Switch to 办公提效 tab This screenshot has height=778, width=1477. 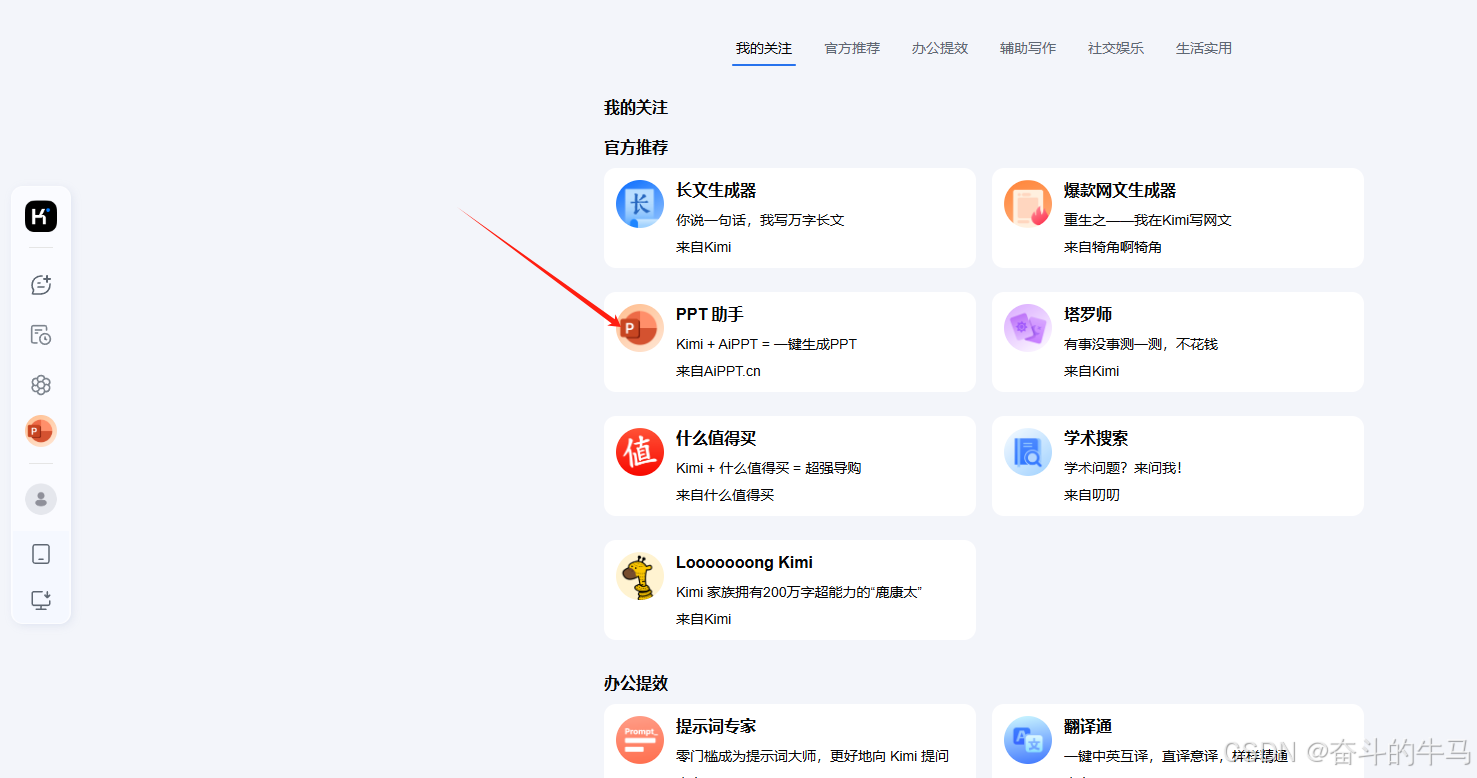pyautogui.click(x=940, y=48)
